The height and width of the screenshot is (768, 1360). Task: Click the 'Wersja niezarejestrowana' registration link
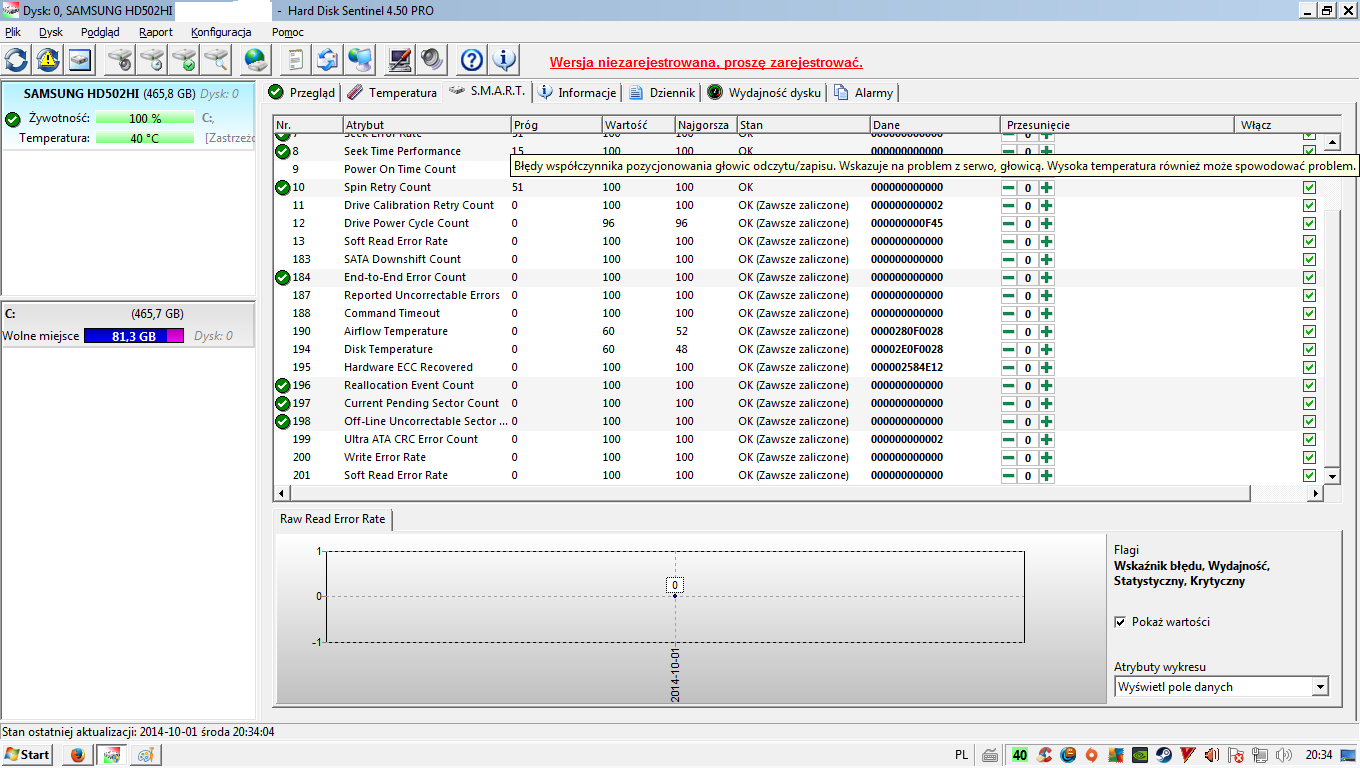click(x=706, y=62)
